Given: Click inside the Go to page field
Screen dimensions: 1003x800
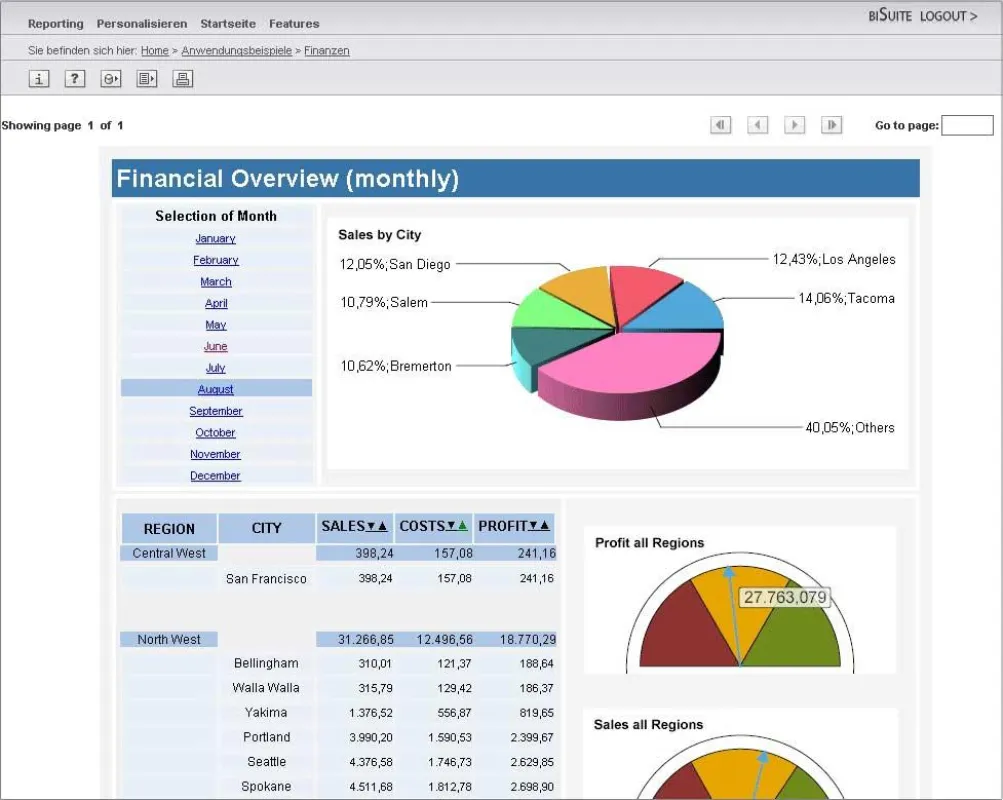Looking at the screenshot, I should click(x=967, y=125).
